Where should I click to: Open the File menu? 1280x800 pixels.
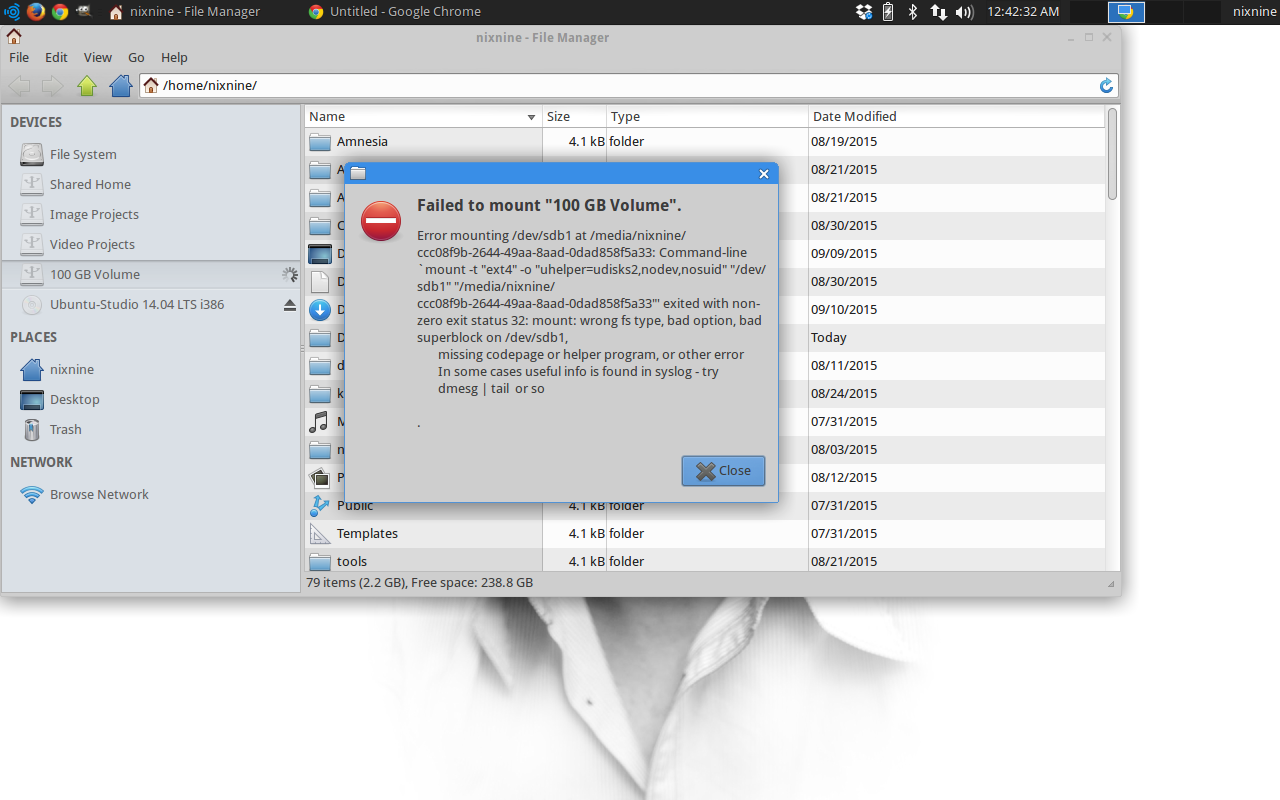pos(19,58)
